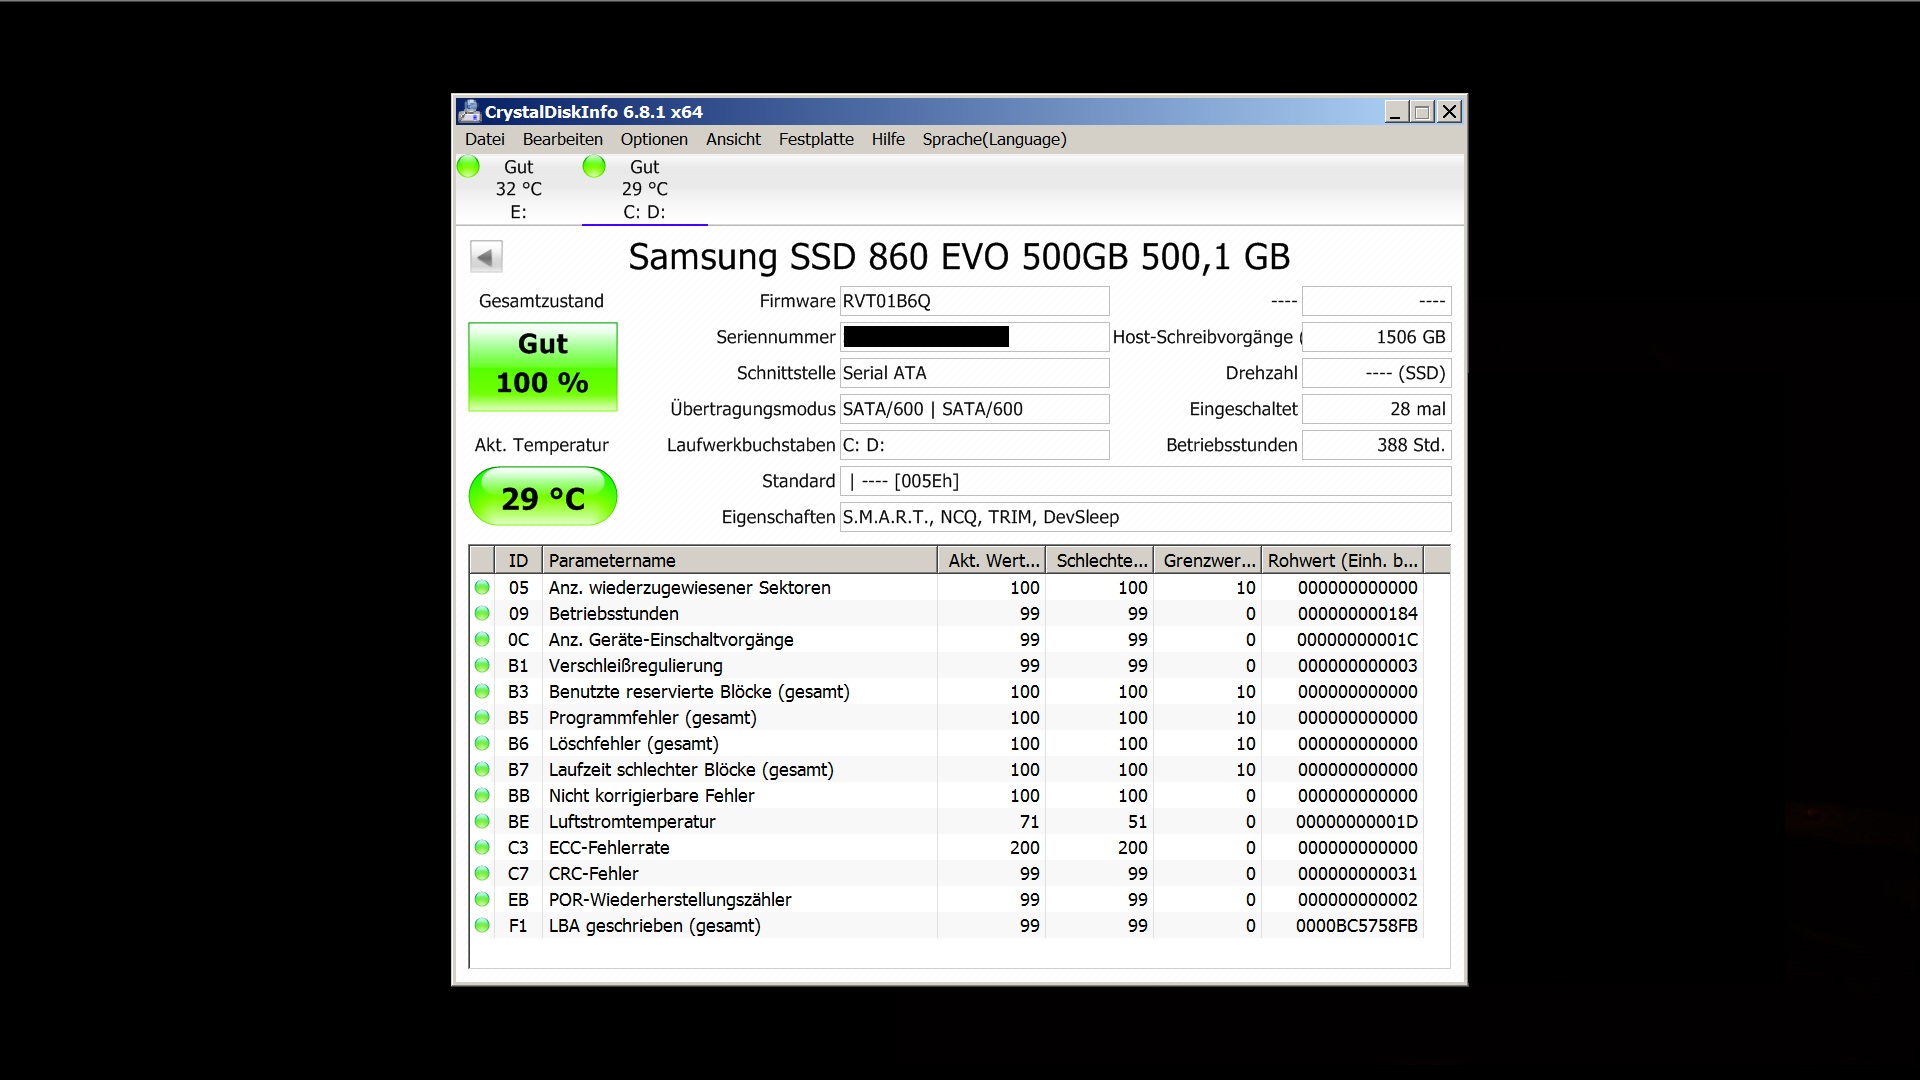Select the C: D: disk tab

(x=644, y=189)
